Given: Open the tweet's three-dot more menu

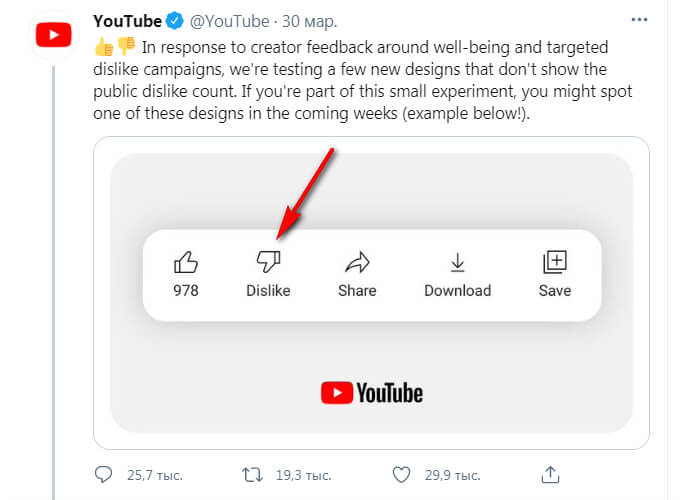Looking at the screenshot, I should (x=640, y=21).
